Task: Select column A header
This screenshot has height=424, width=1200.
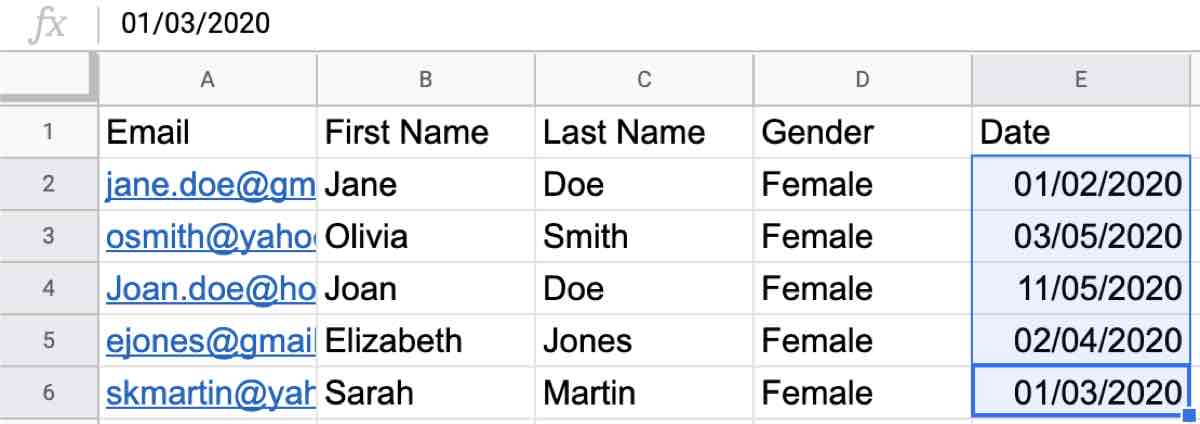Action: click(x=207, y=80)
